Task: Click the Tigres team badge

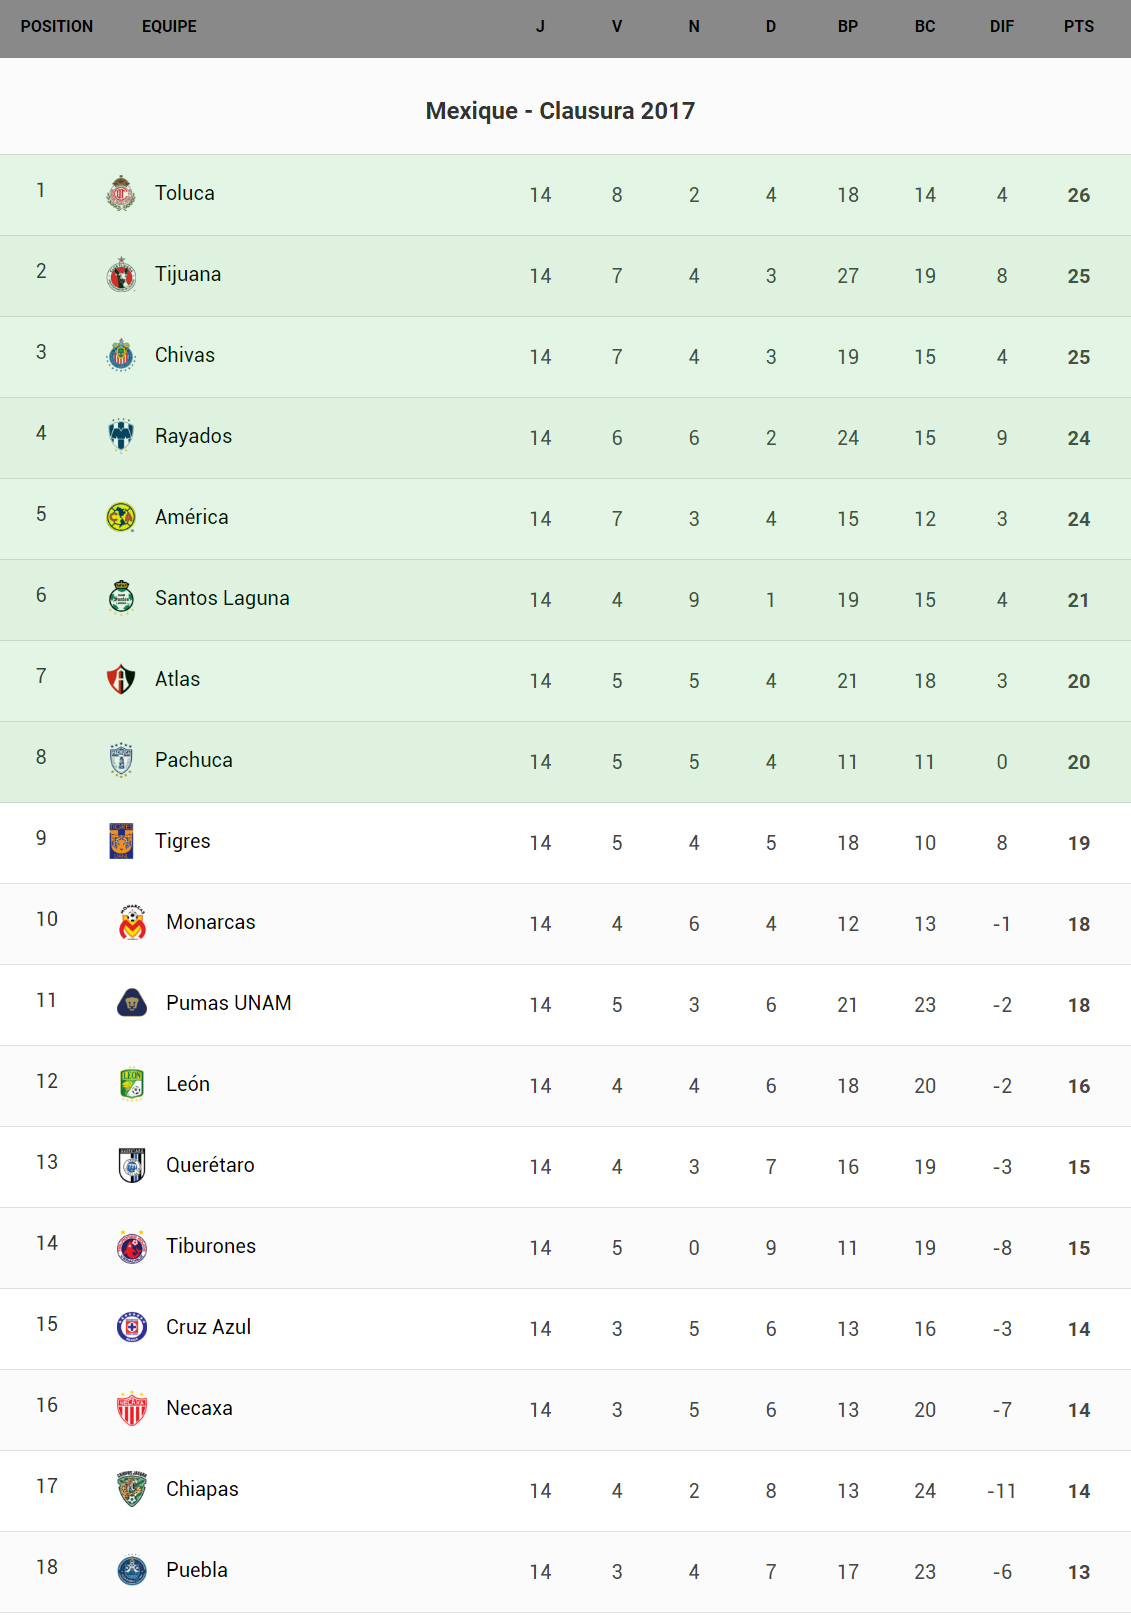Action: pyautogui.click(x=121, y=841)
